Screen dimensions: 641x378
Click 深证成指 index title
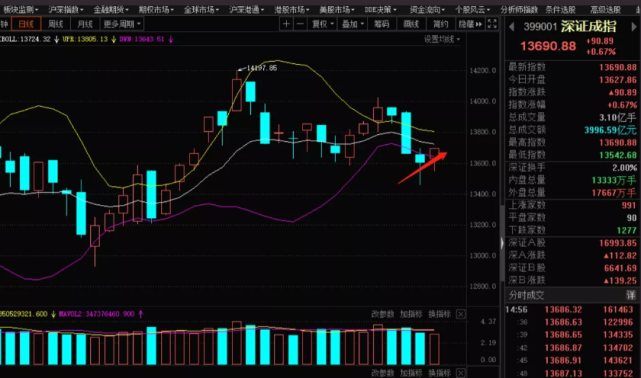tap(588, 27)
